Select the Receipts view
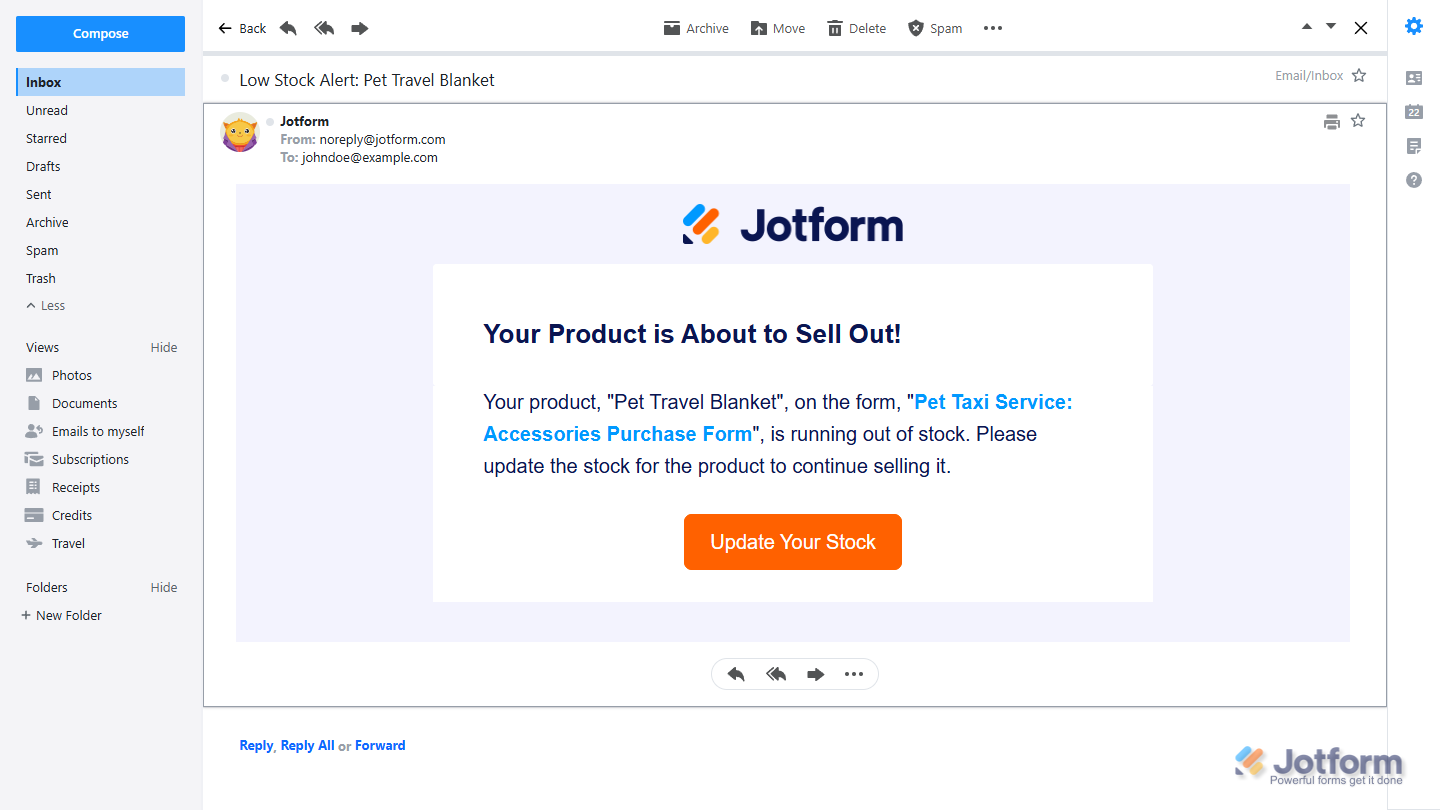The image size is (1440, 810). pyautogui.click(x=76, y=488)
